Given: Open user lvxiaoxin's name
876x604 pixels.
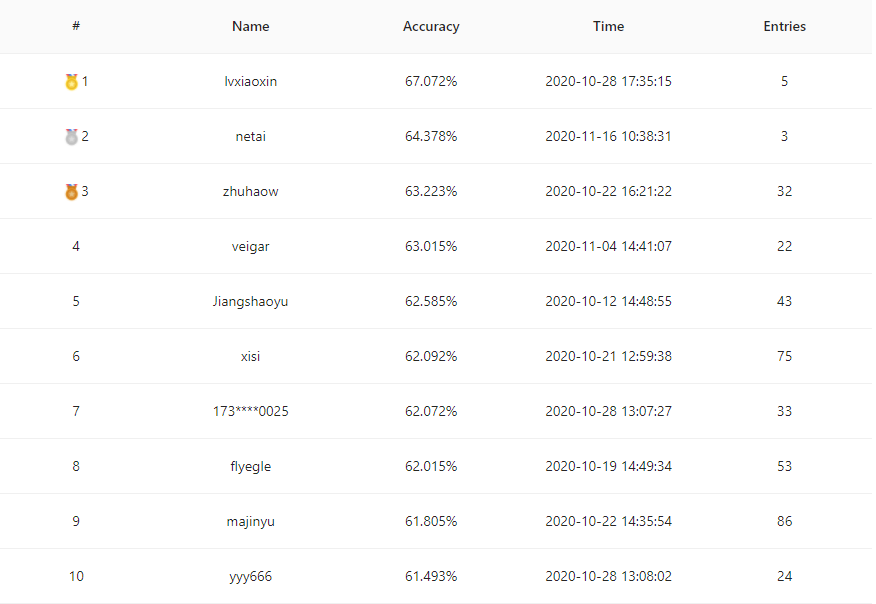Looking at the screenshot, I should (251, 82).
